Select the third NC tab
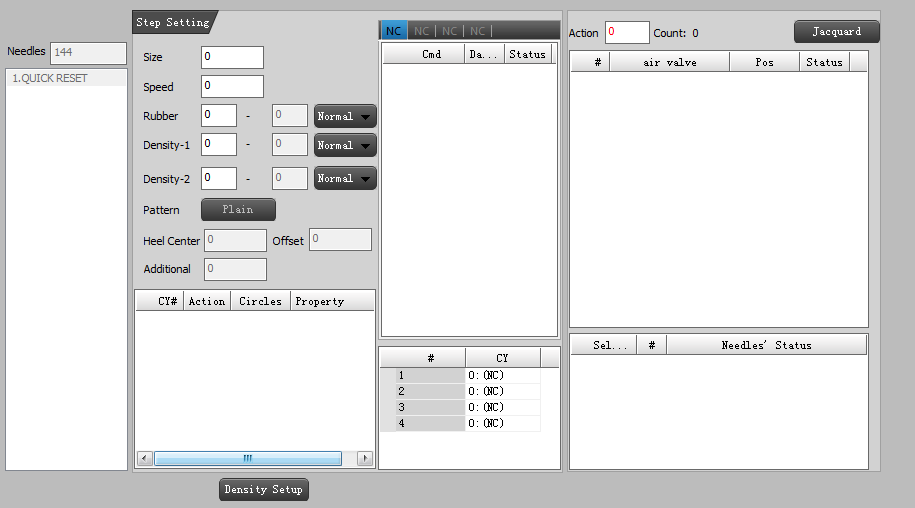The width and height of the screenshot is (915, 508). (x=449, y=31)
